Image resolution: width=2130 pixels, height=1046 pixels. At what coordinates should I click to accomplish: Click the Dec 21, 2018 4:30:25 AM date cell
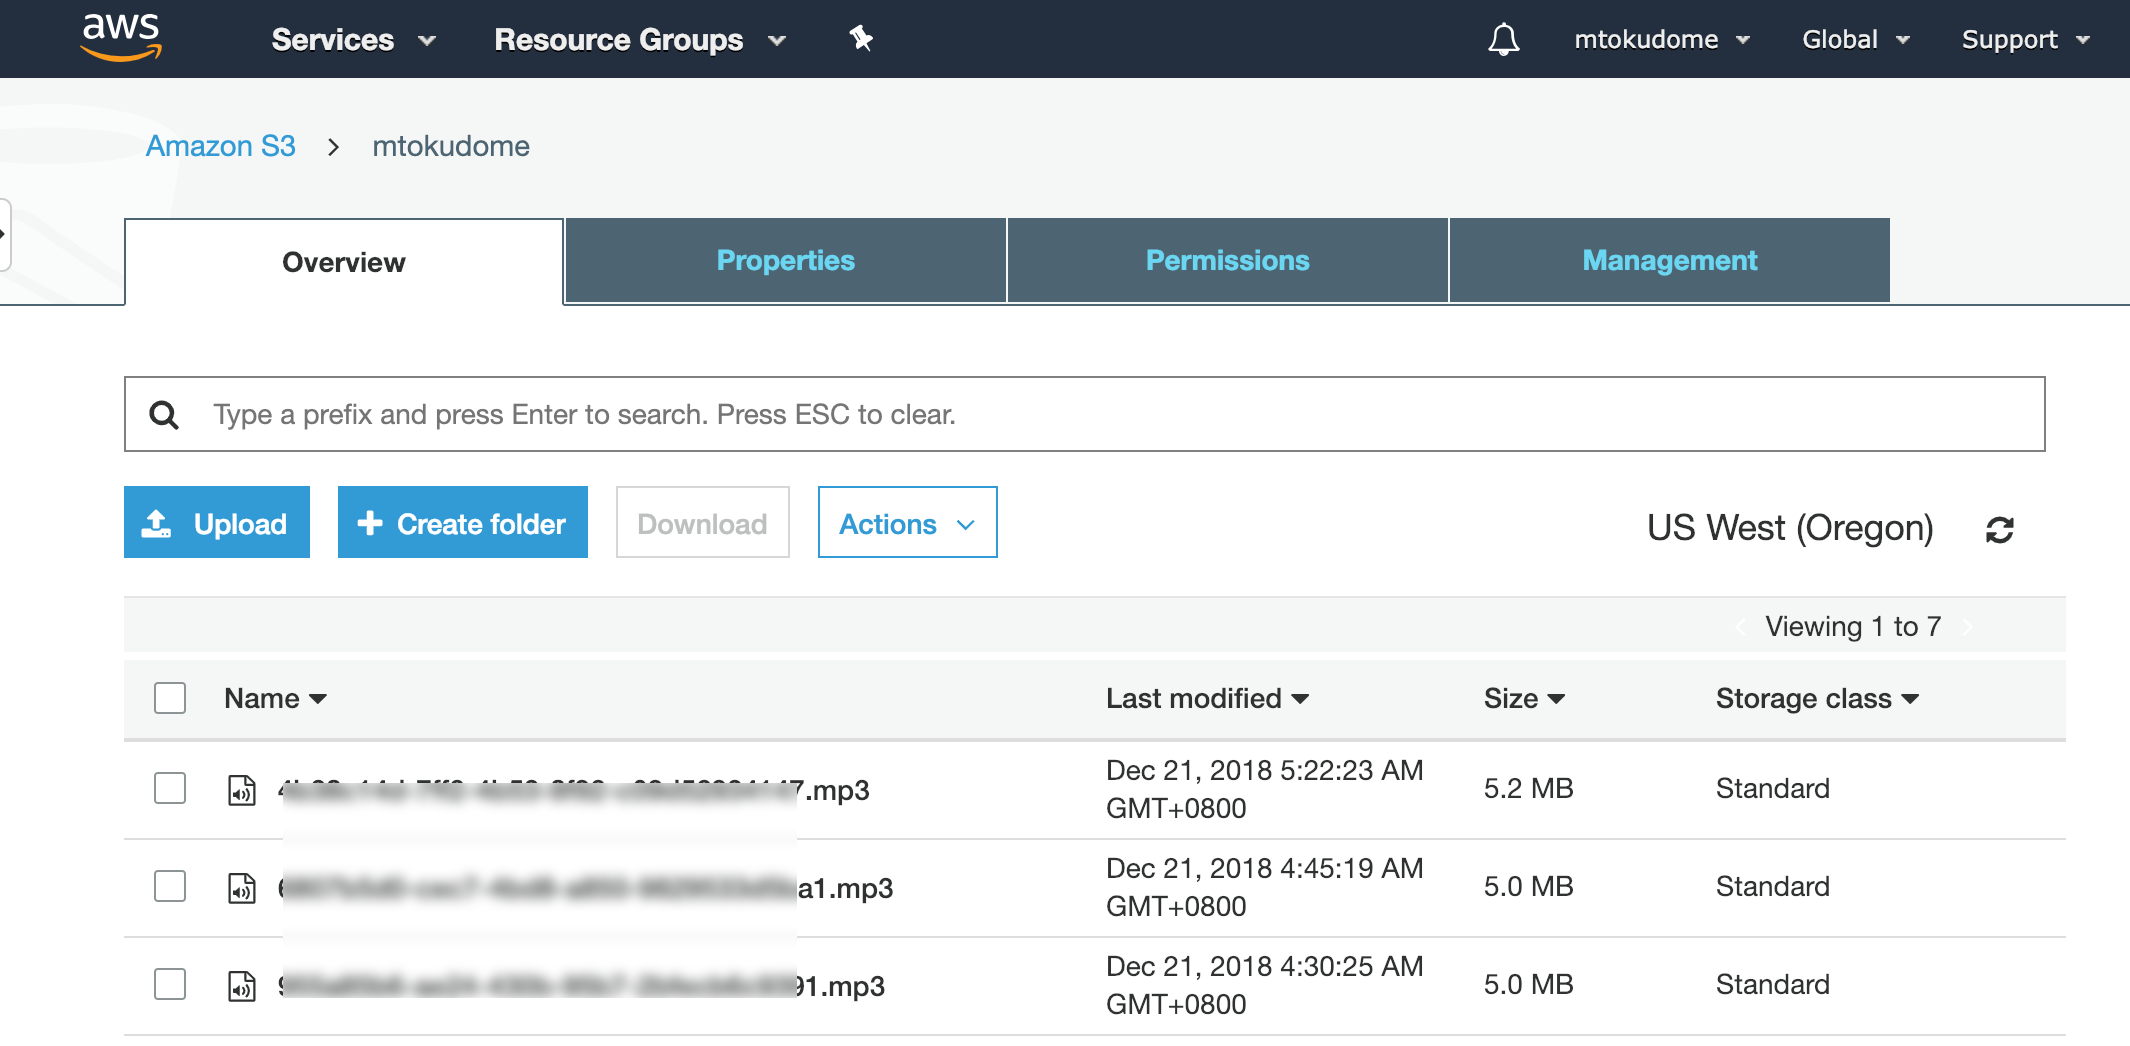click(1265, 985)
